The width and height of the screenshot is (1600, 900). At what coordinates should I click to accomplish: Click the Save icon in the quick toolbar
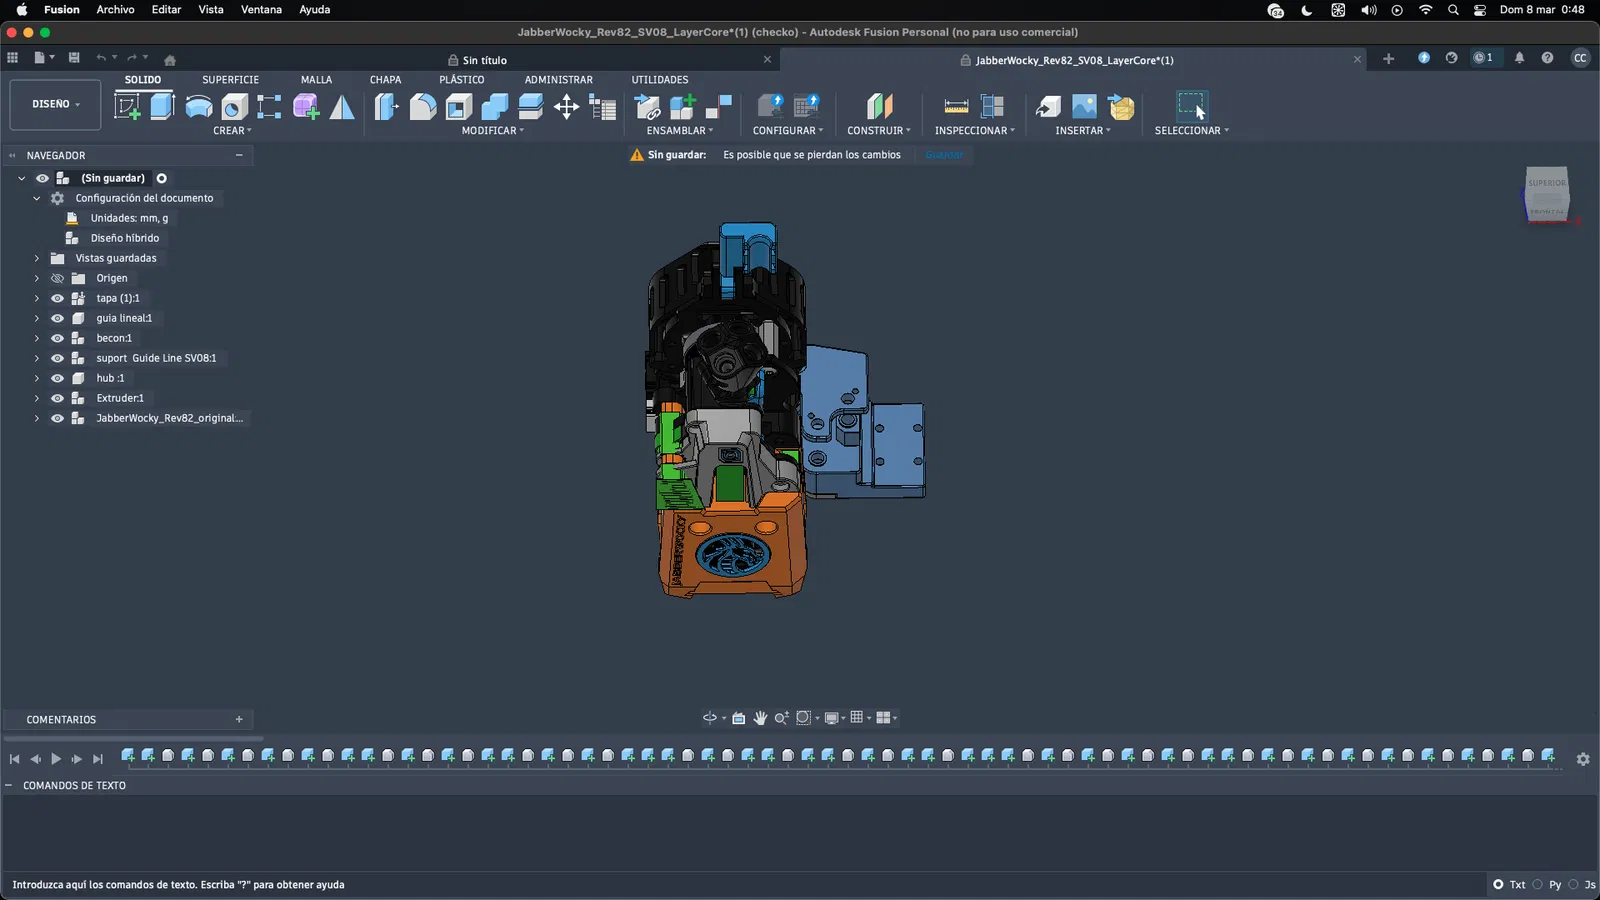pyautogui.click(x=74, y=58)
